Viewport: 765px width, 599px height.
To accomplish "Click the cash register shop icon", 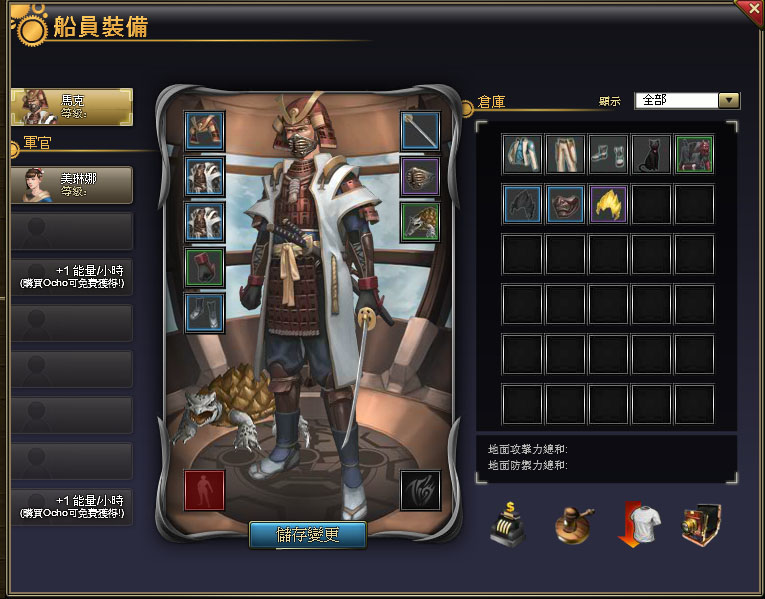I will pyautogui.click(x=508, y=525).
